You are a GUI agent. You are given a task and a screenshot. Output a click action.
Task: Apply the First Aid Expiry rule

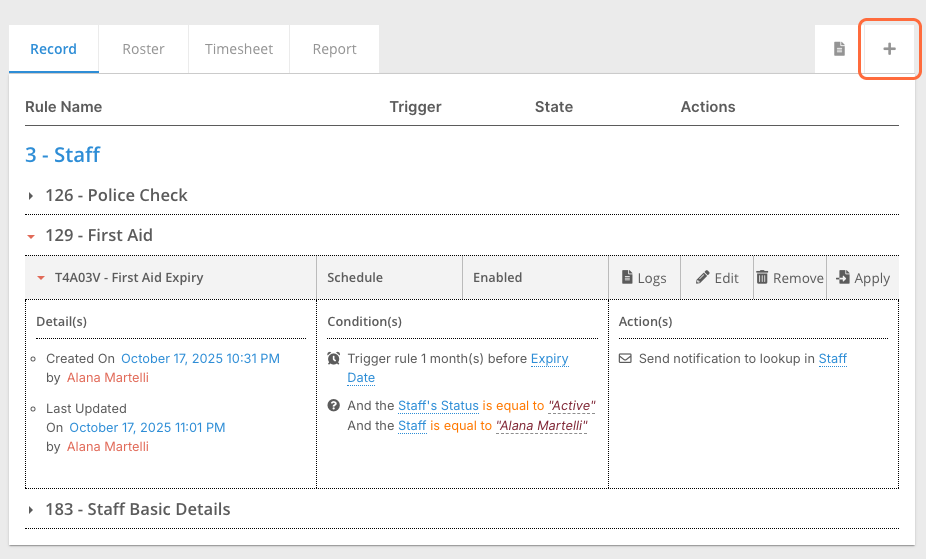pos(863,278)
